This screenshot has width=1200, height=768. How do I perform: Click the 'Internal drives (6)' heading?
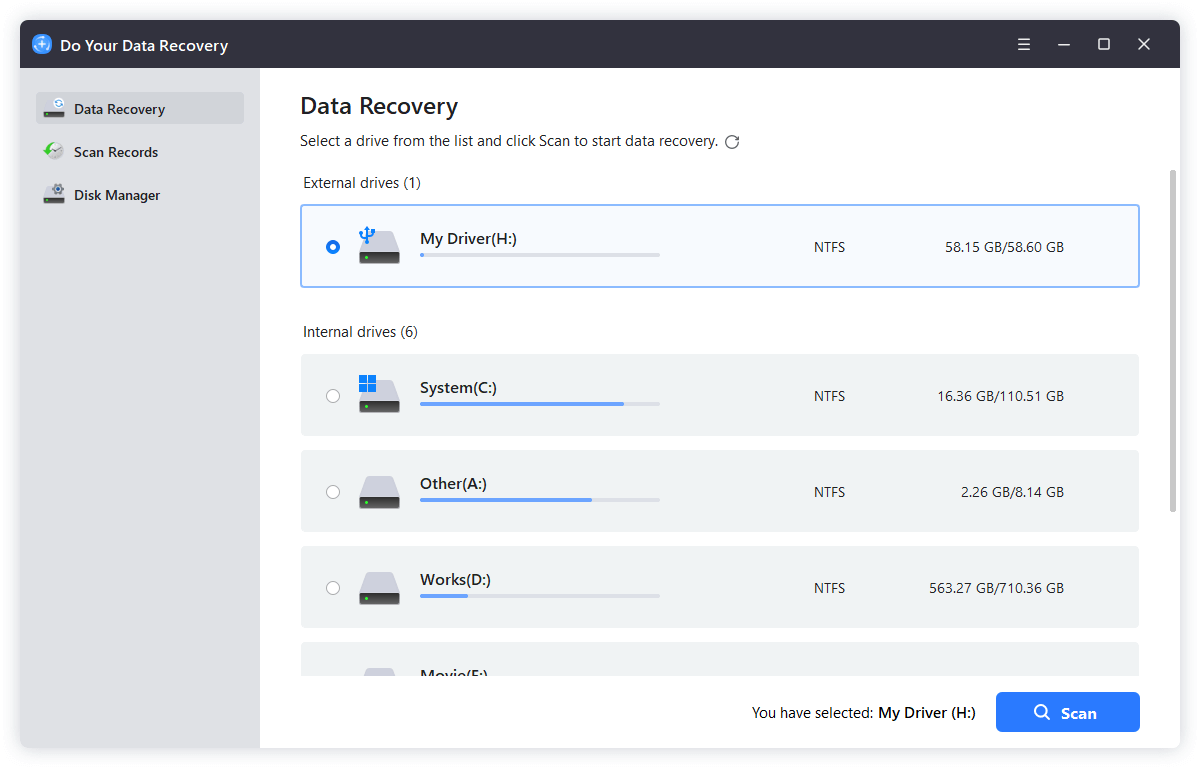pyautogui.click(x=360, y=332)
